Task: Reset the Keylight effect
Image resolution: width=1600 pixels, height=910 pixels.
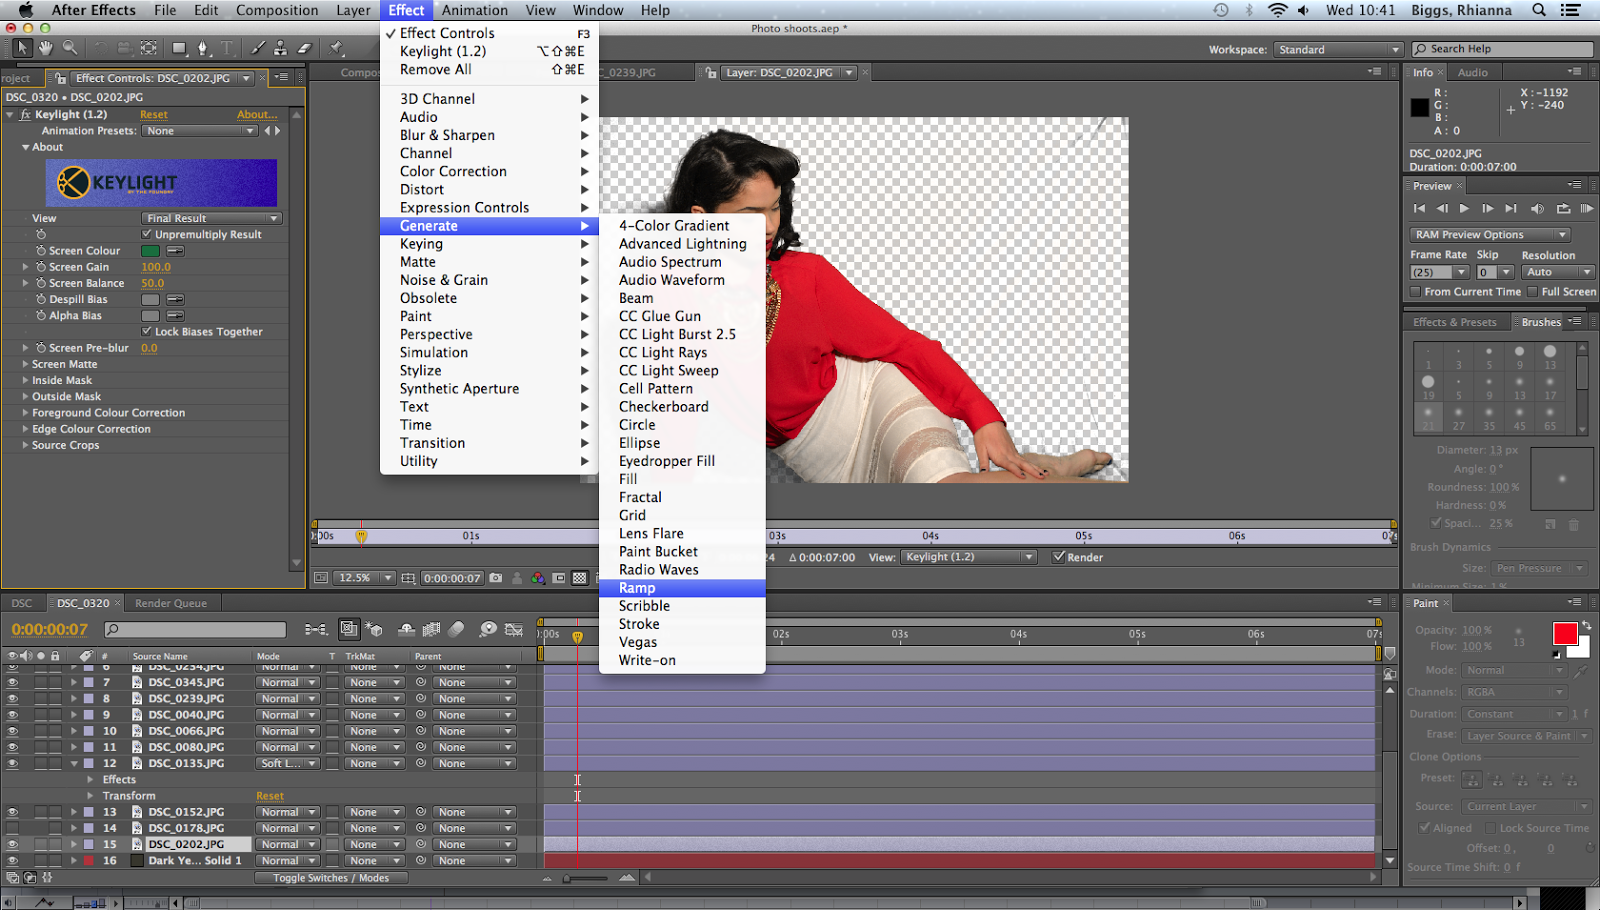Action: click(x=154, y=115)
